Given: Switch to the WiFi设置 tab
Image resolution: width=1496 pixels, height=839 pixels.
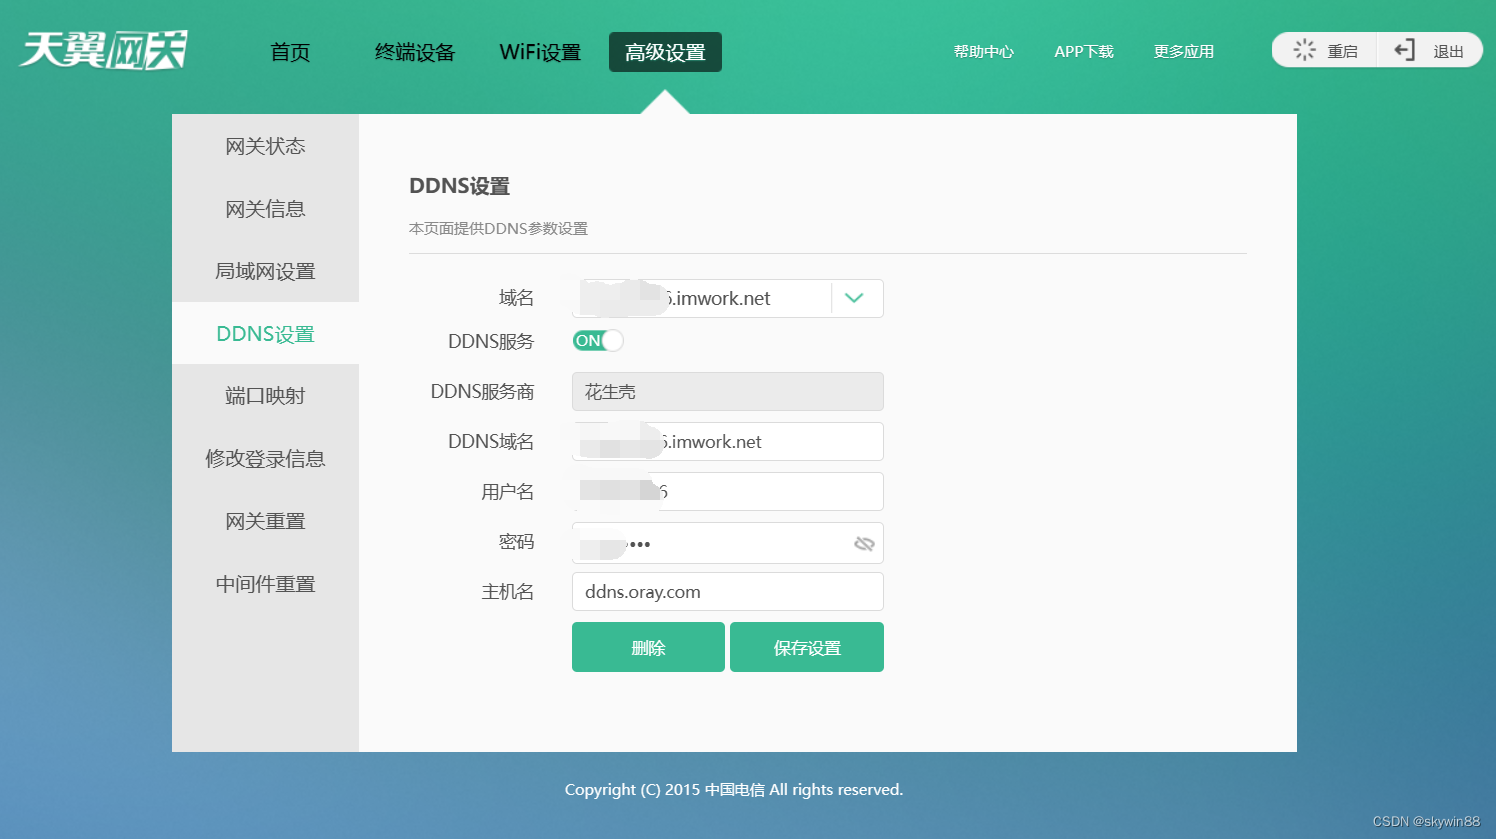Looking at the screenshot, I should click(x=540, y=52).
